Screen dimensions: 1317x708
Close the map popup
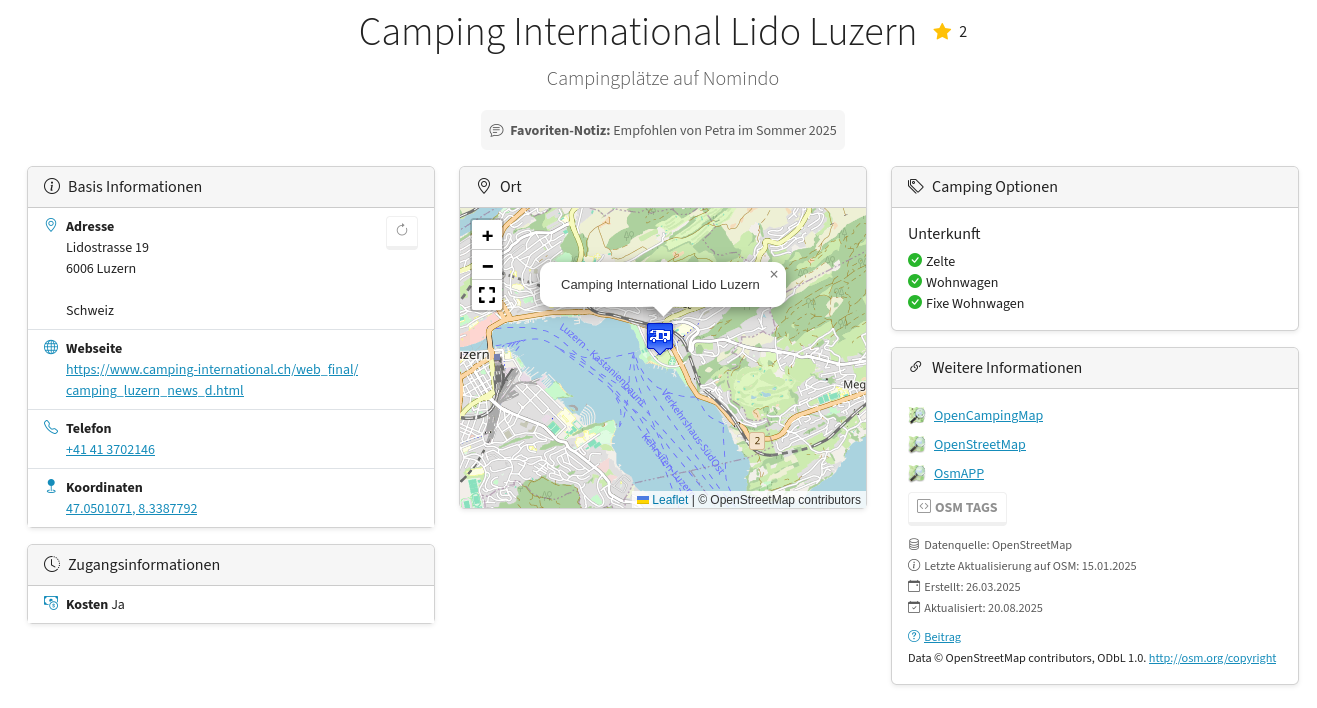(x=773, y=274)
